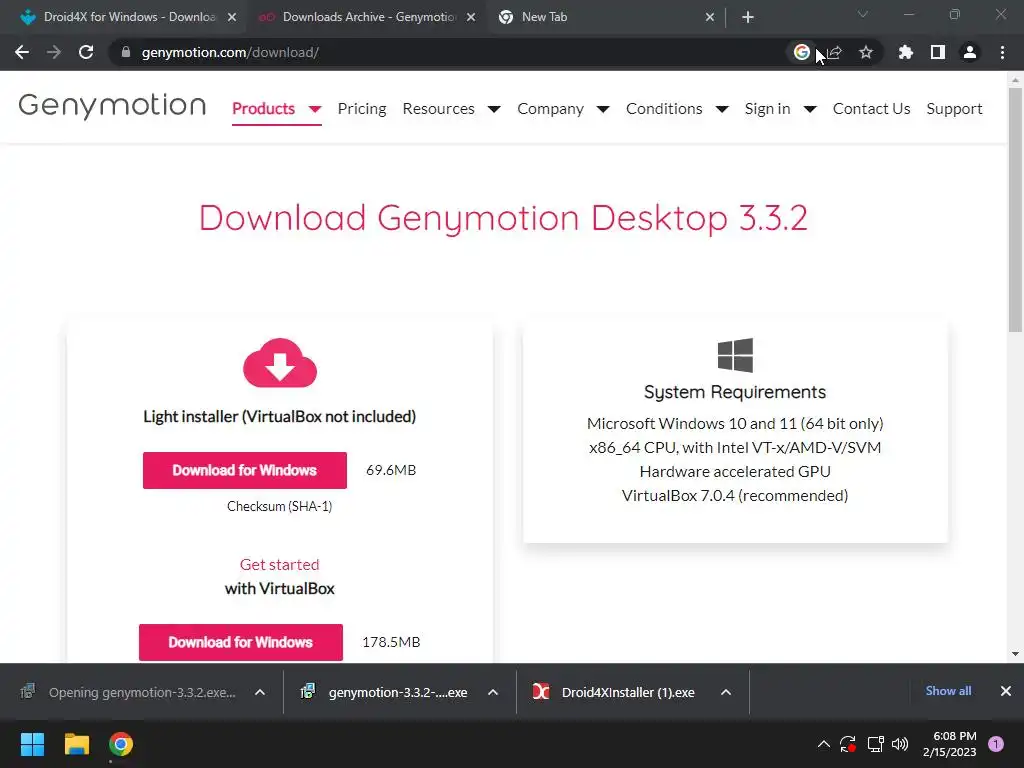Open the Sign in menu
The width and height of the screenshot is (1024, 768).
(x=767, y=108)
